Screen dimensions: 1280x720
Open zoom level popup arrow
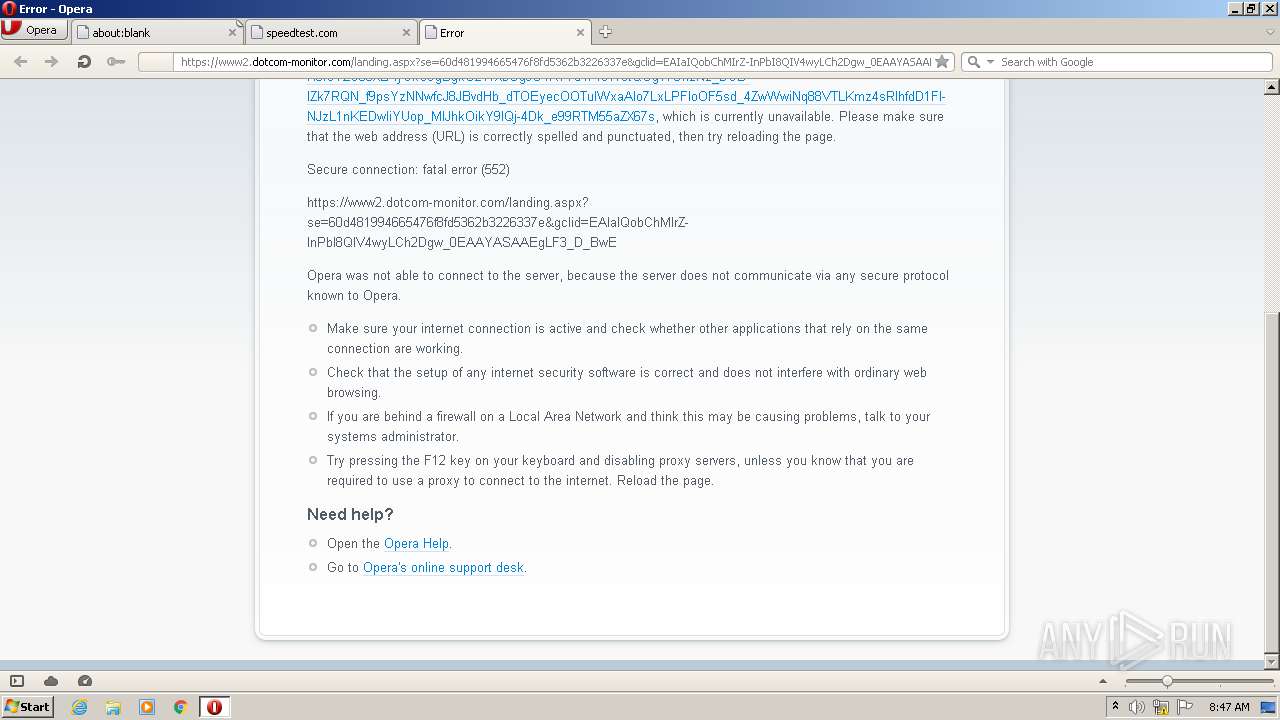[1103, 681]
